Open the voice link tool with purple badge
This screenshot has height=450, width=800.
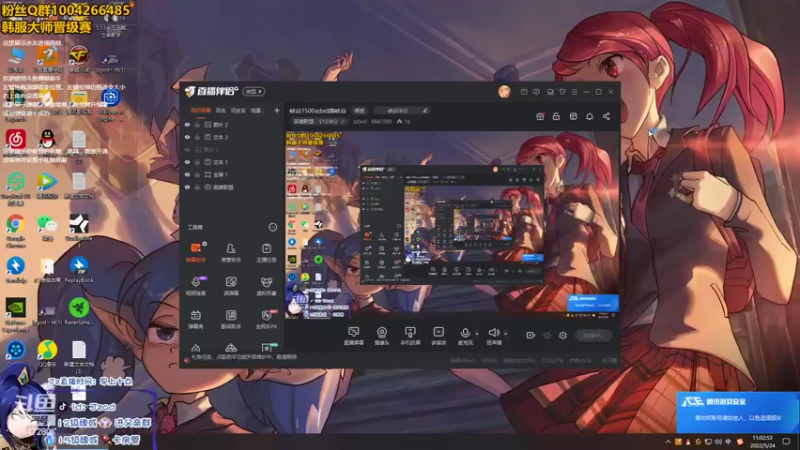click(196, 285)
